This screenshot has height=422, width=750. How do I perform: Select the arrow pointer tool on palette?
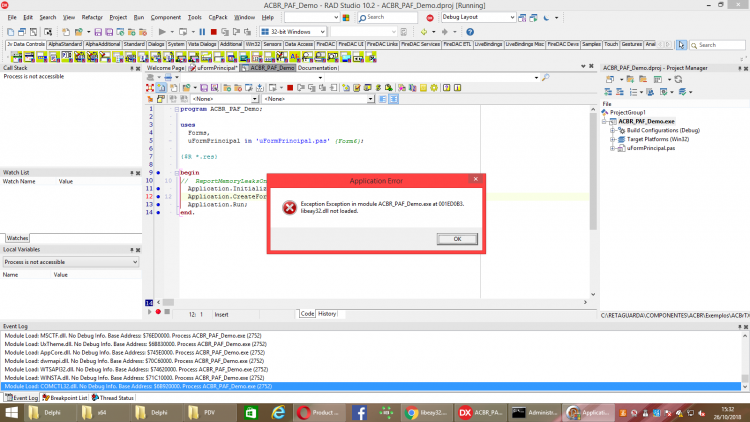(681, 45)
